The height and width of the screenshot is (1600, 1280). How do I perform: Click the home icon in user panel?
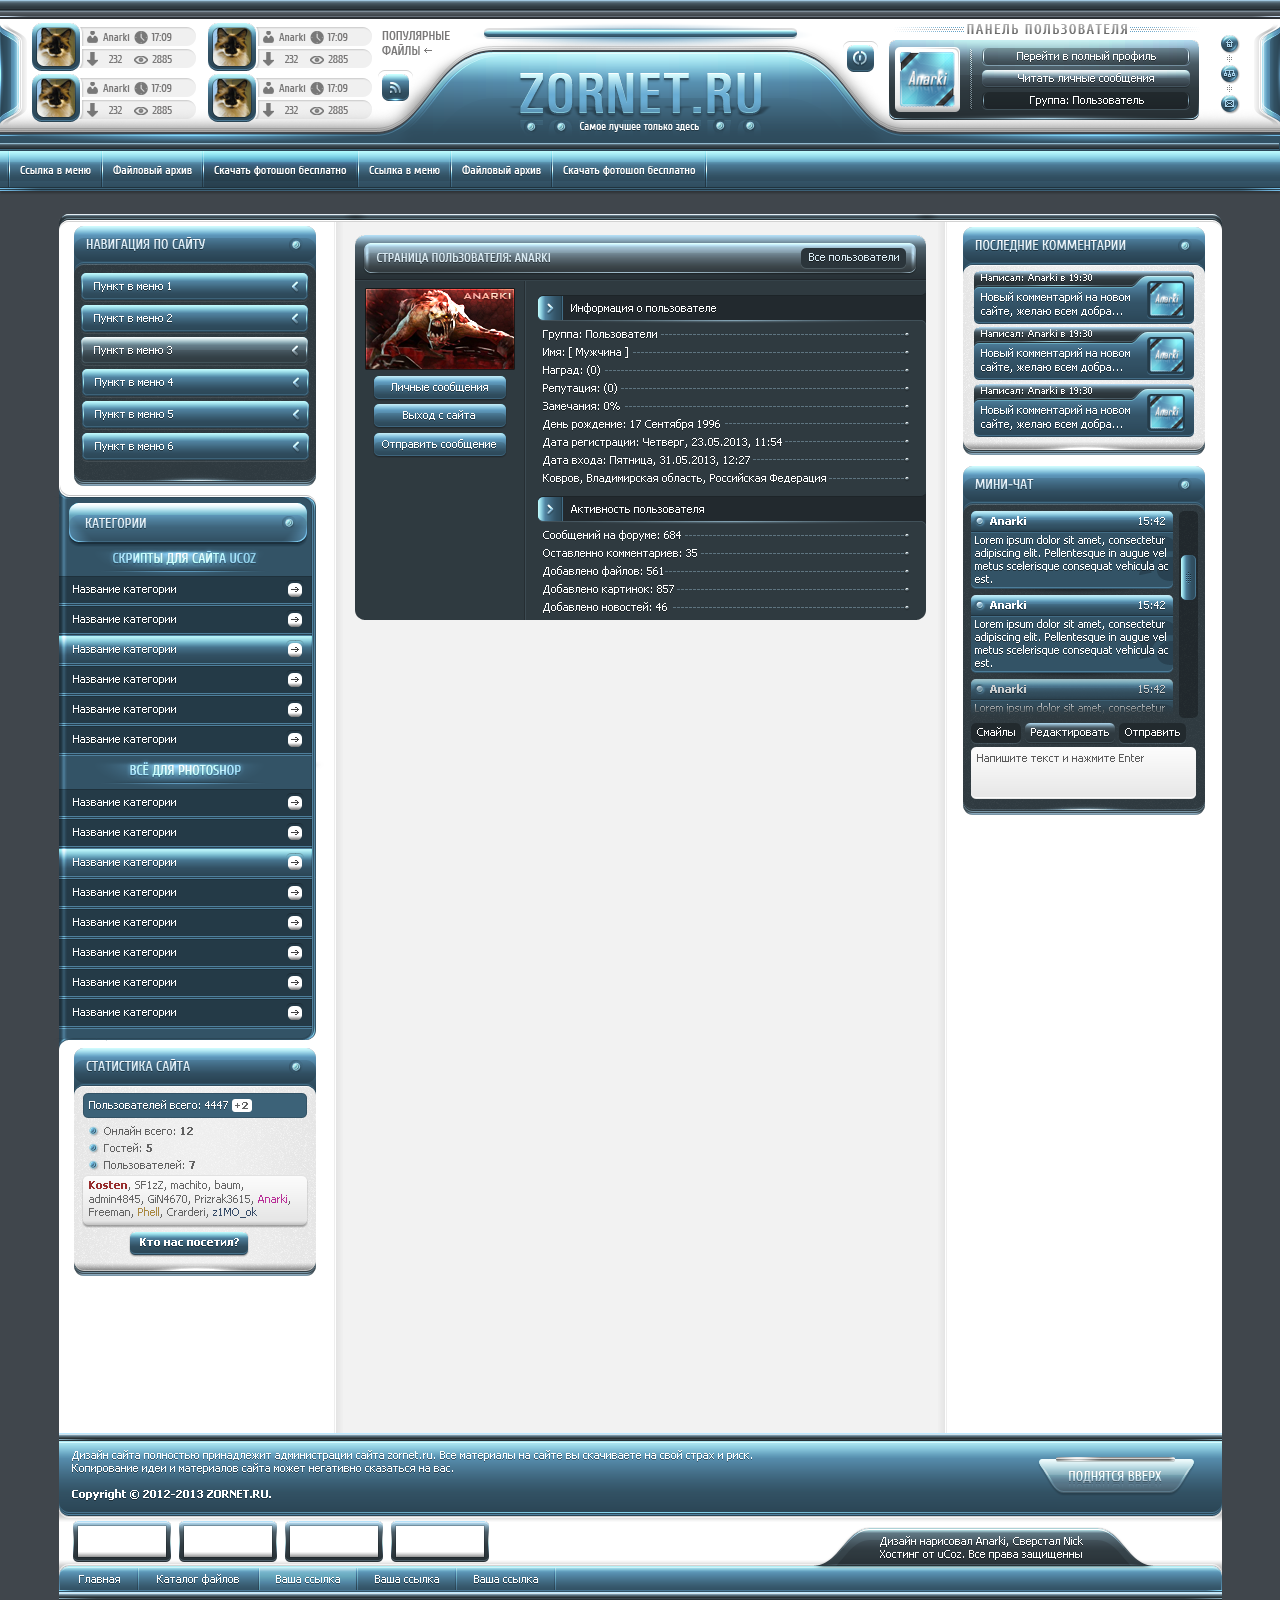tap(1229, 44)
